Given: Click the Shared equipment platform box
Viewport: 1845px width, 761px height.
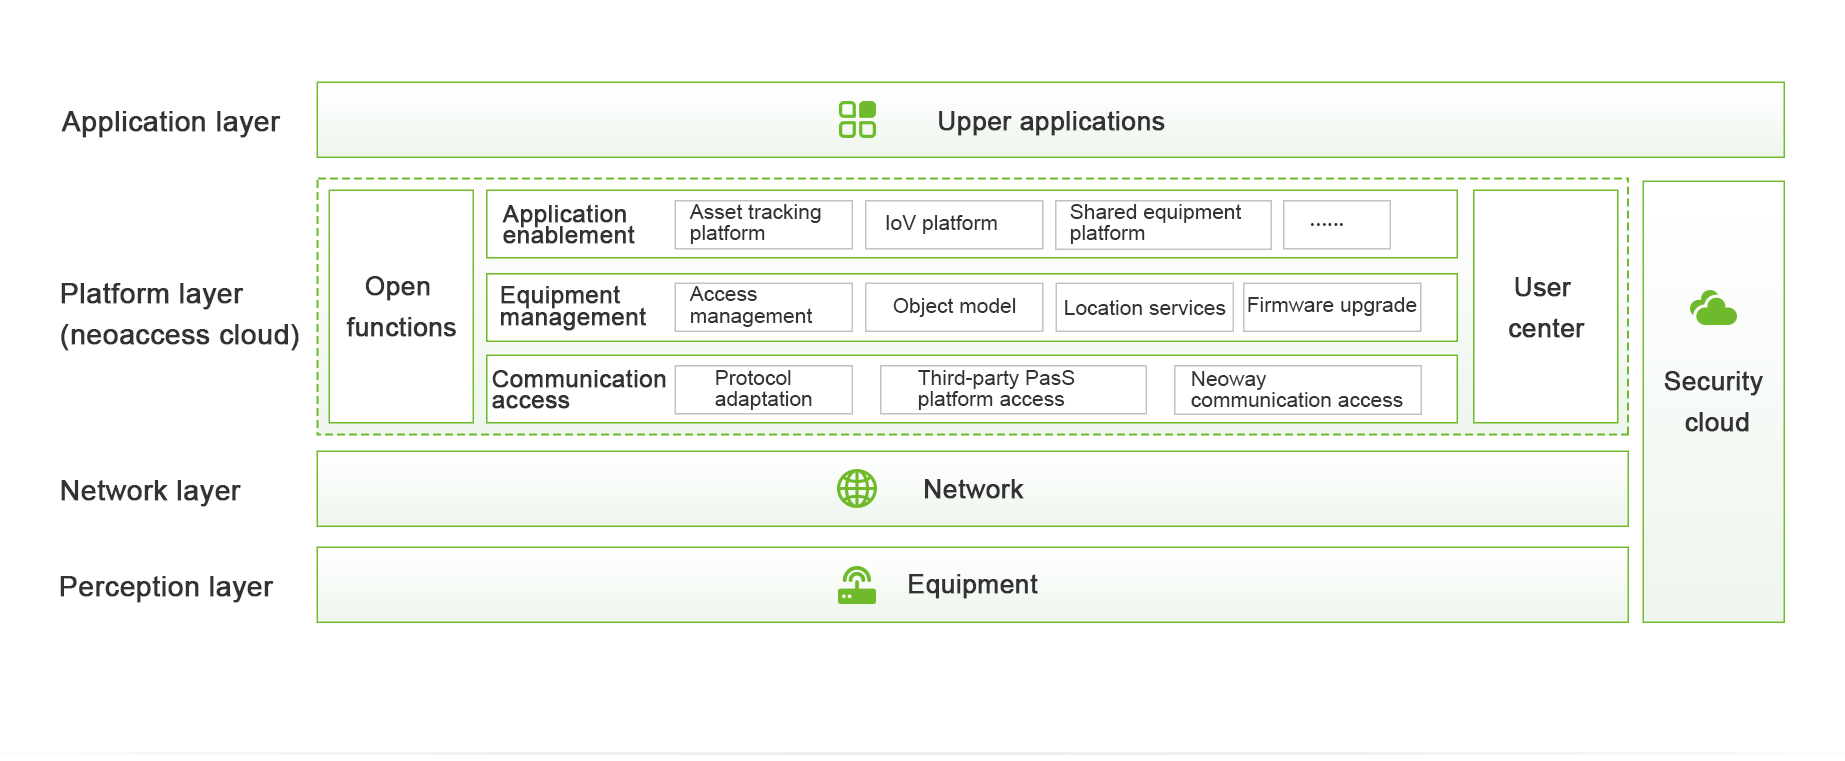Looking at the screenshot, I should tap(1162, 224).
